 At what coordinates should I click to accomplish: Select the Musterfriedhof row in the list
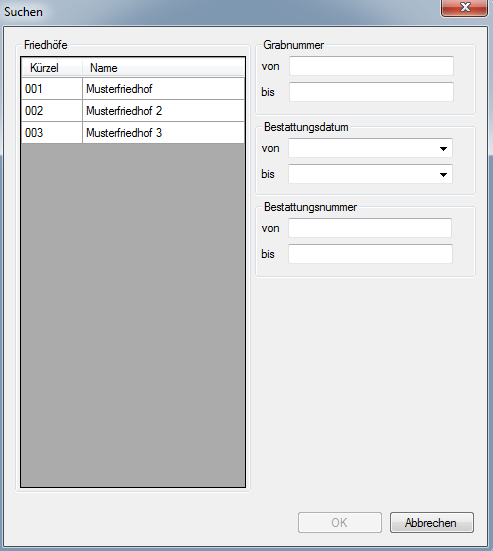(x=133, y=89)
